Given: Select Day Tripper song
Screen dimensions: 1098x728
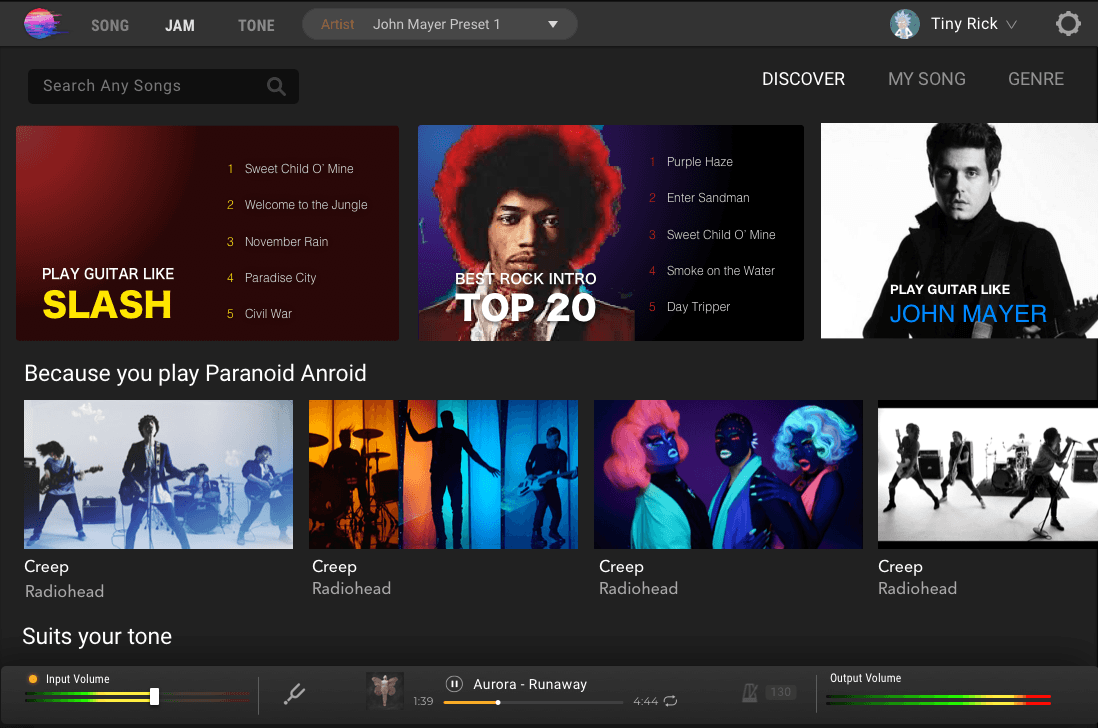Looking at the screenshot, I should pyautogui.click(x=698, y=307).
